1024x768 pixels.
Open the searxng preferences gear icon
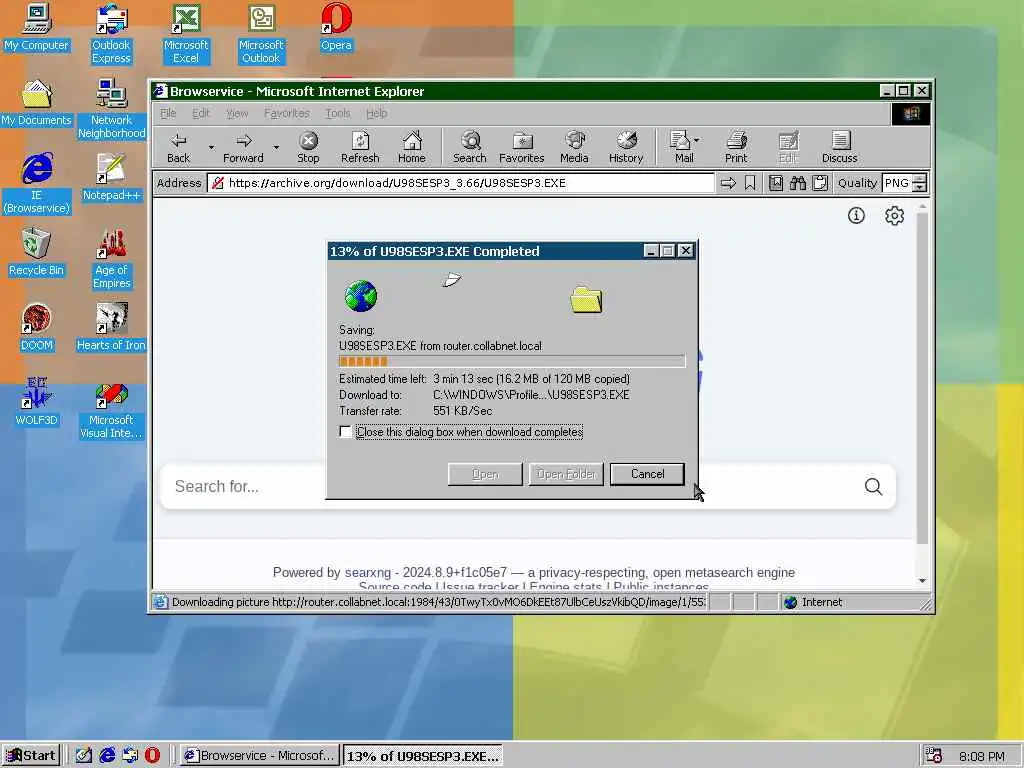click(894, 216)
